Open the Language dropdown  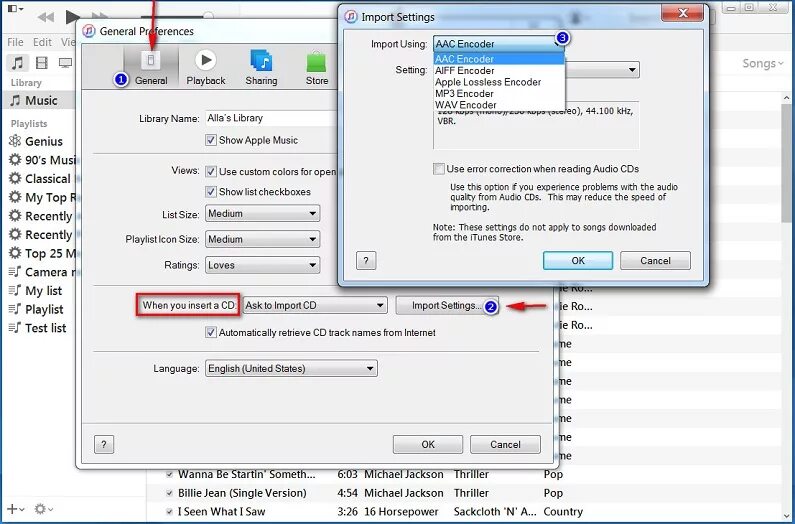click(x=291, y=368)
